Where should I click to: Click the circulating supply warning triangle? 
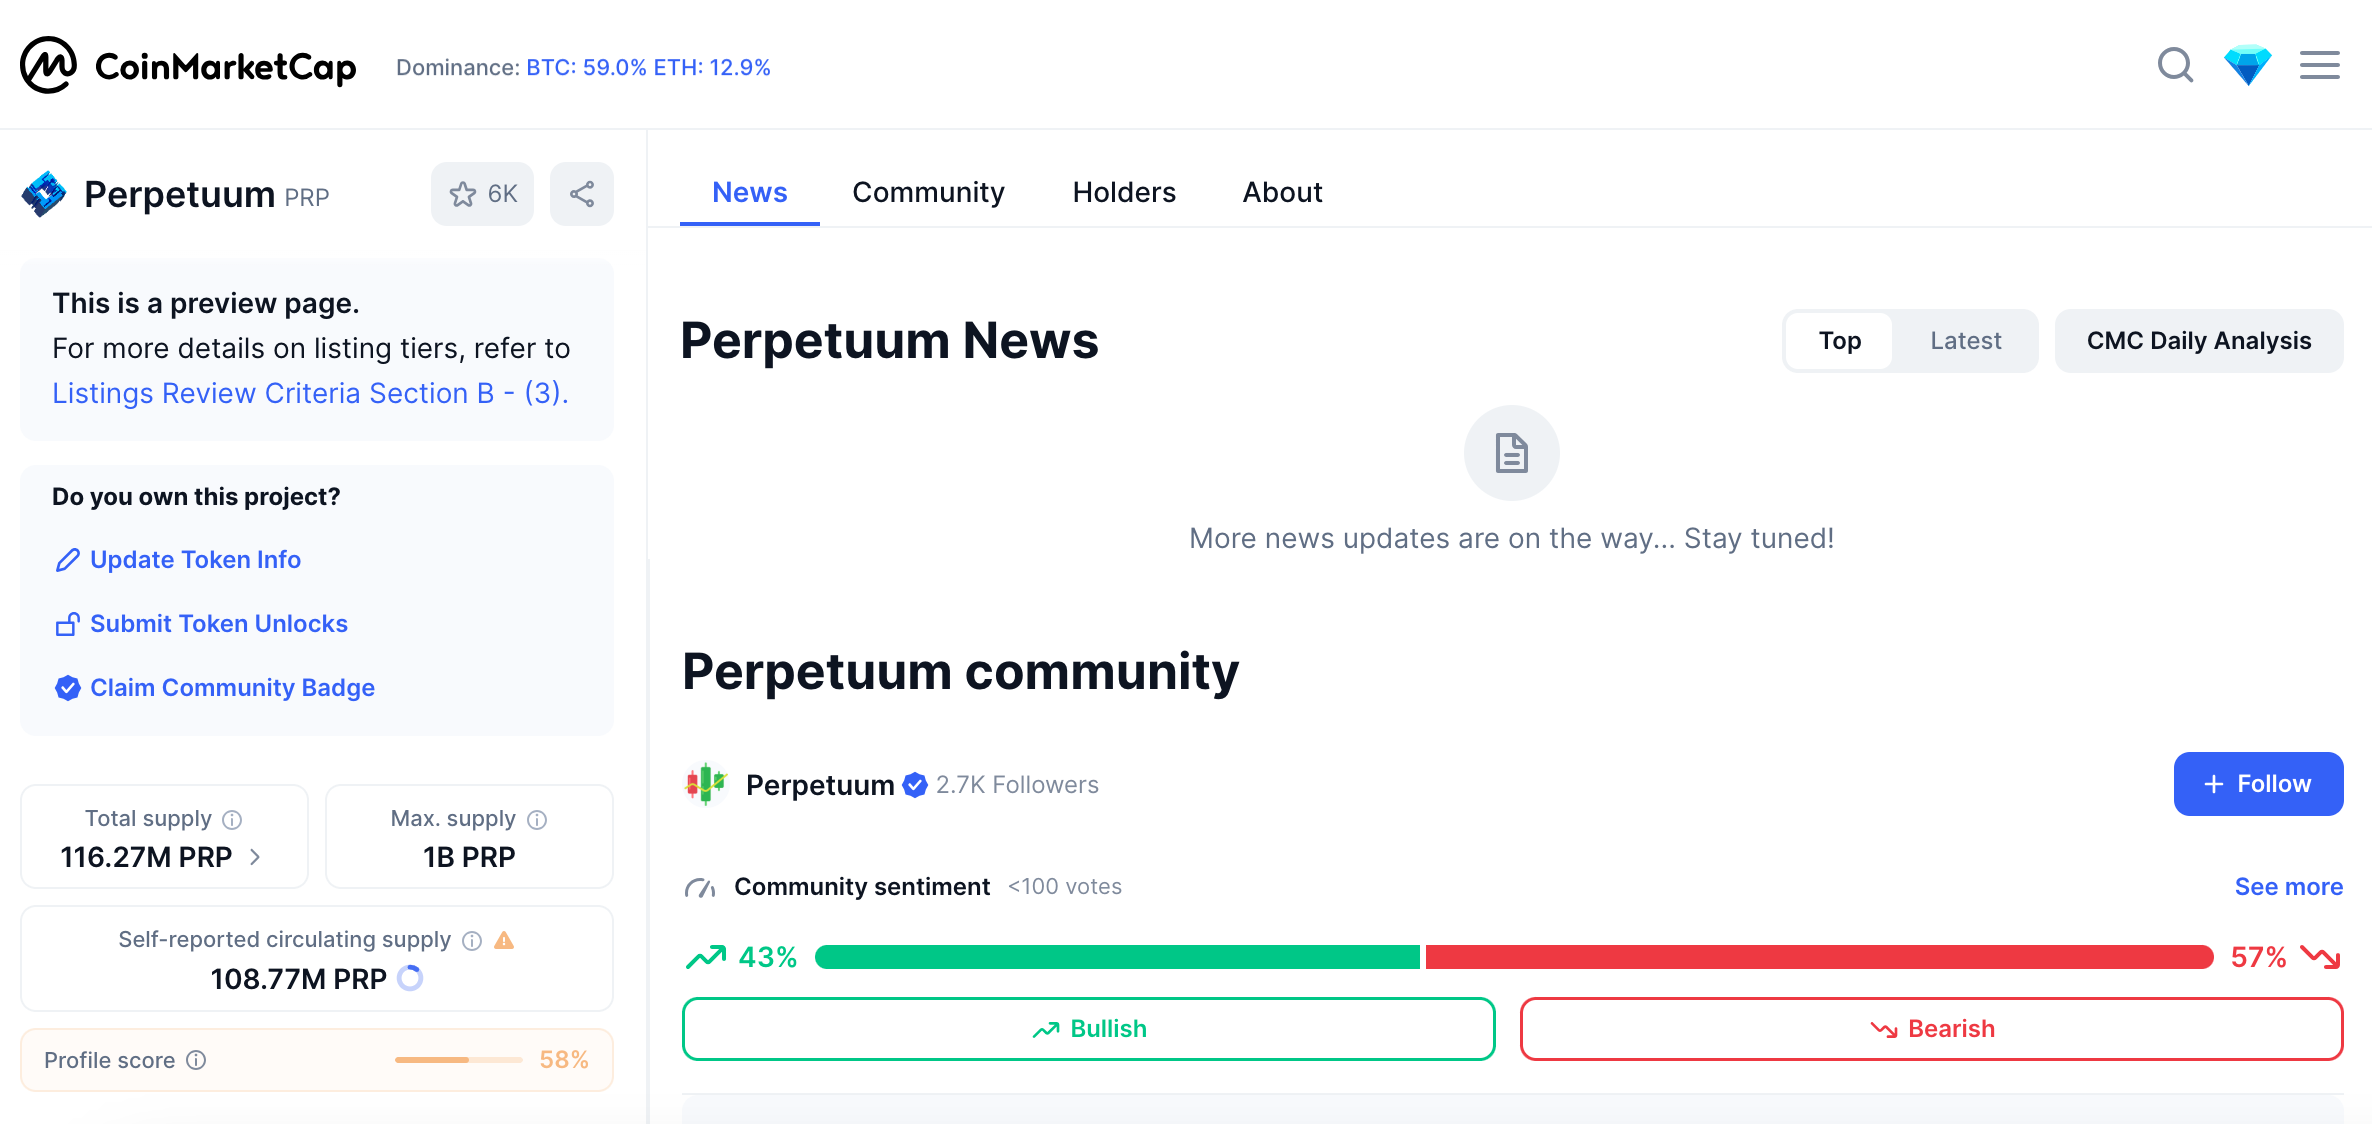pyautogui.click(x=504, y=940)
